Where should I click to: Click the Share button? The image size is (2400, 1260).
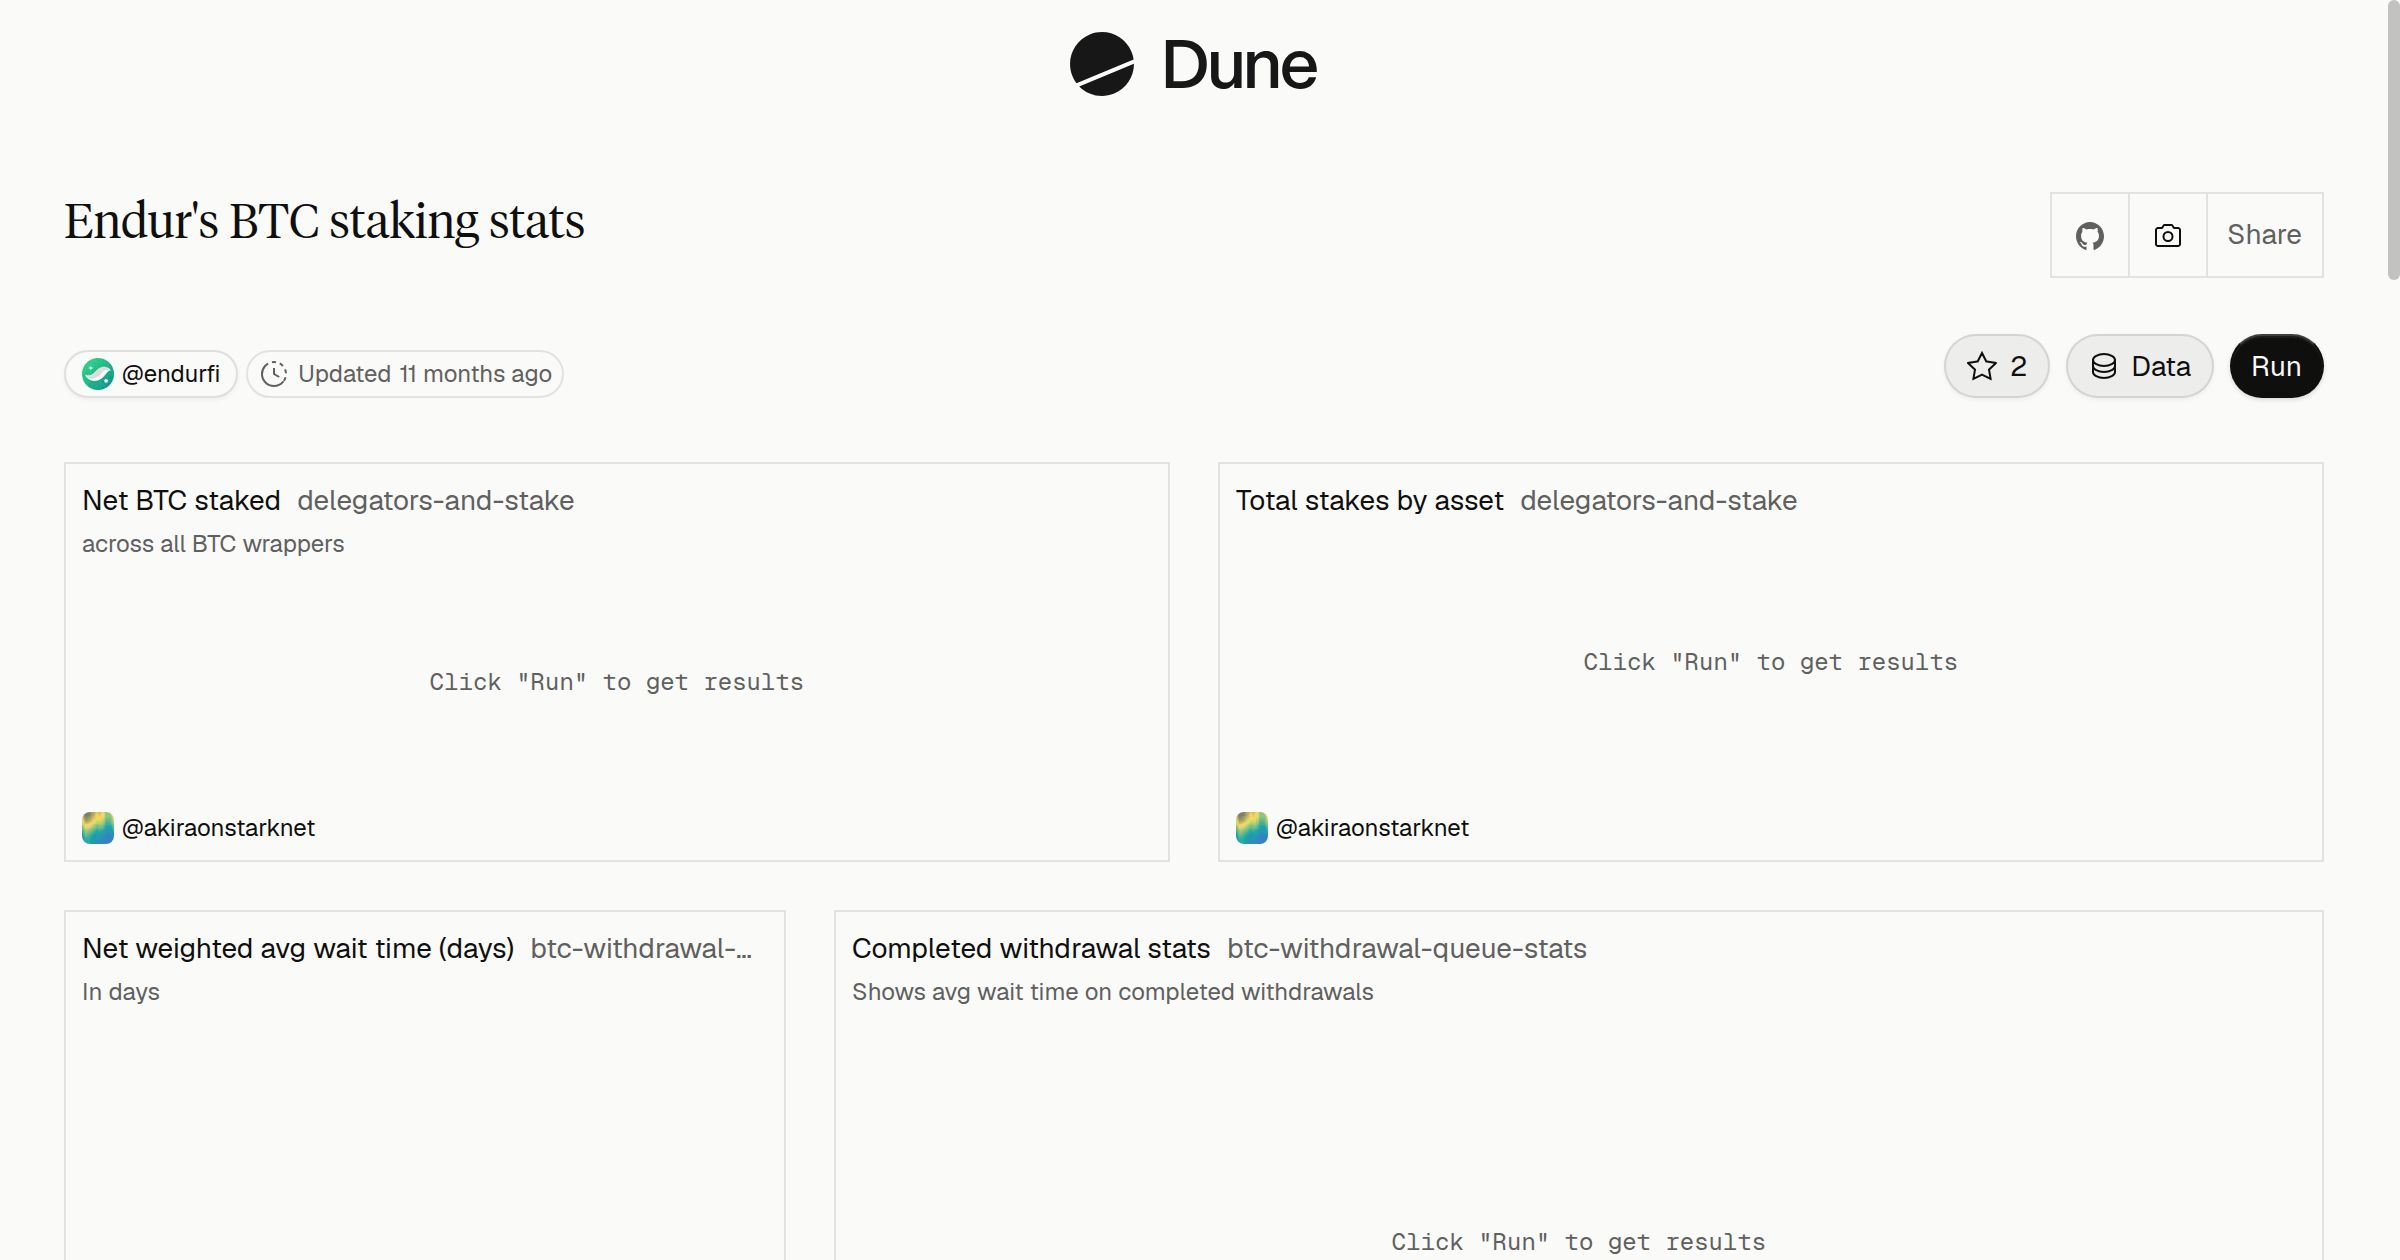pos(2264,235)
